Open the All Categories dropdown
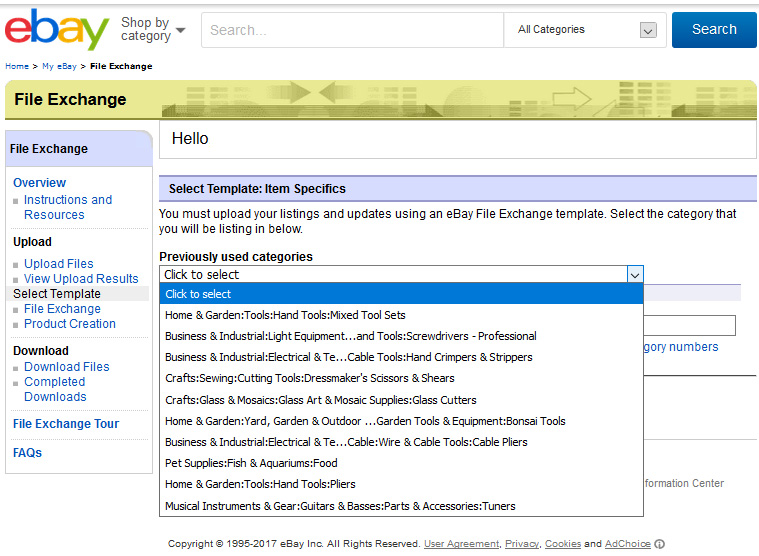 [585, 30]
